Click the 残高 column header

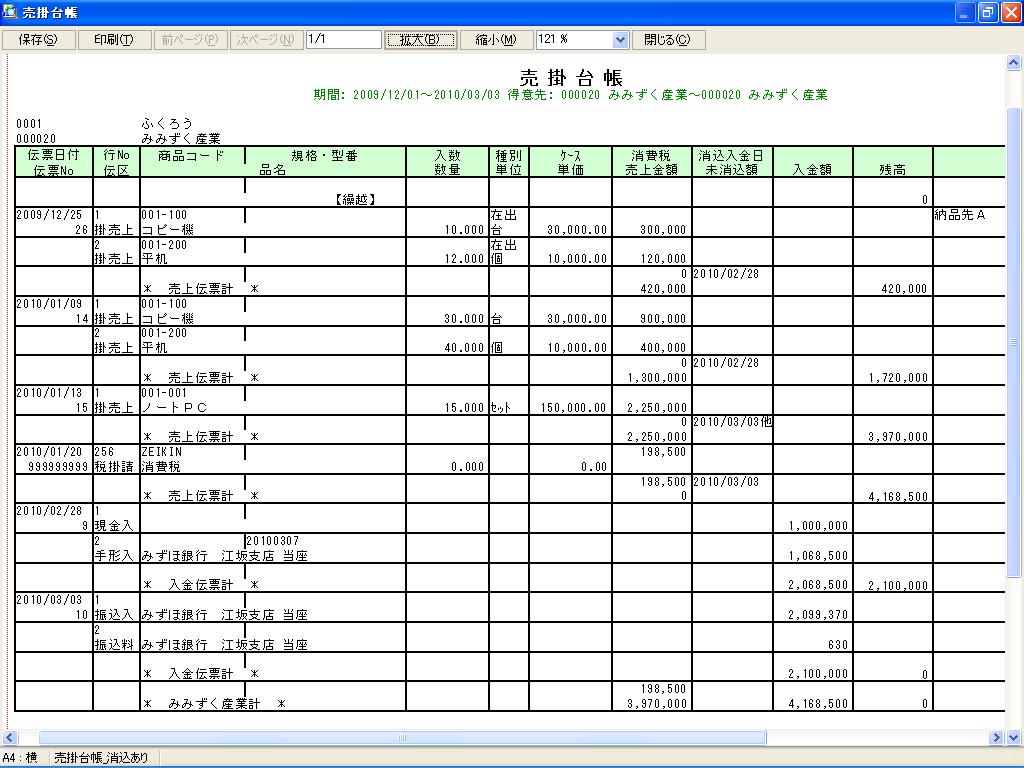point(892,170)
